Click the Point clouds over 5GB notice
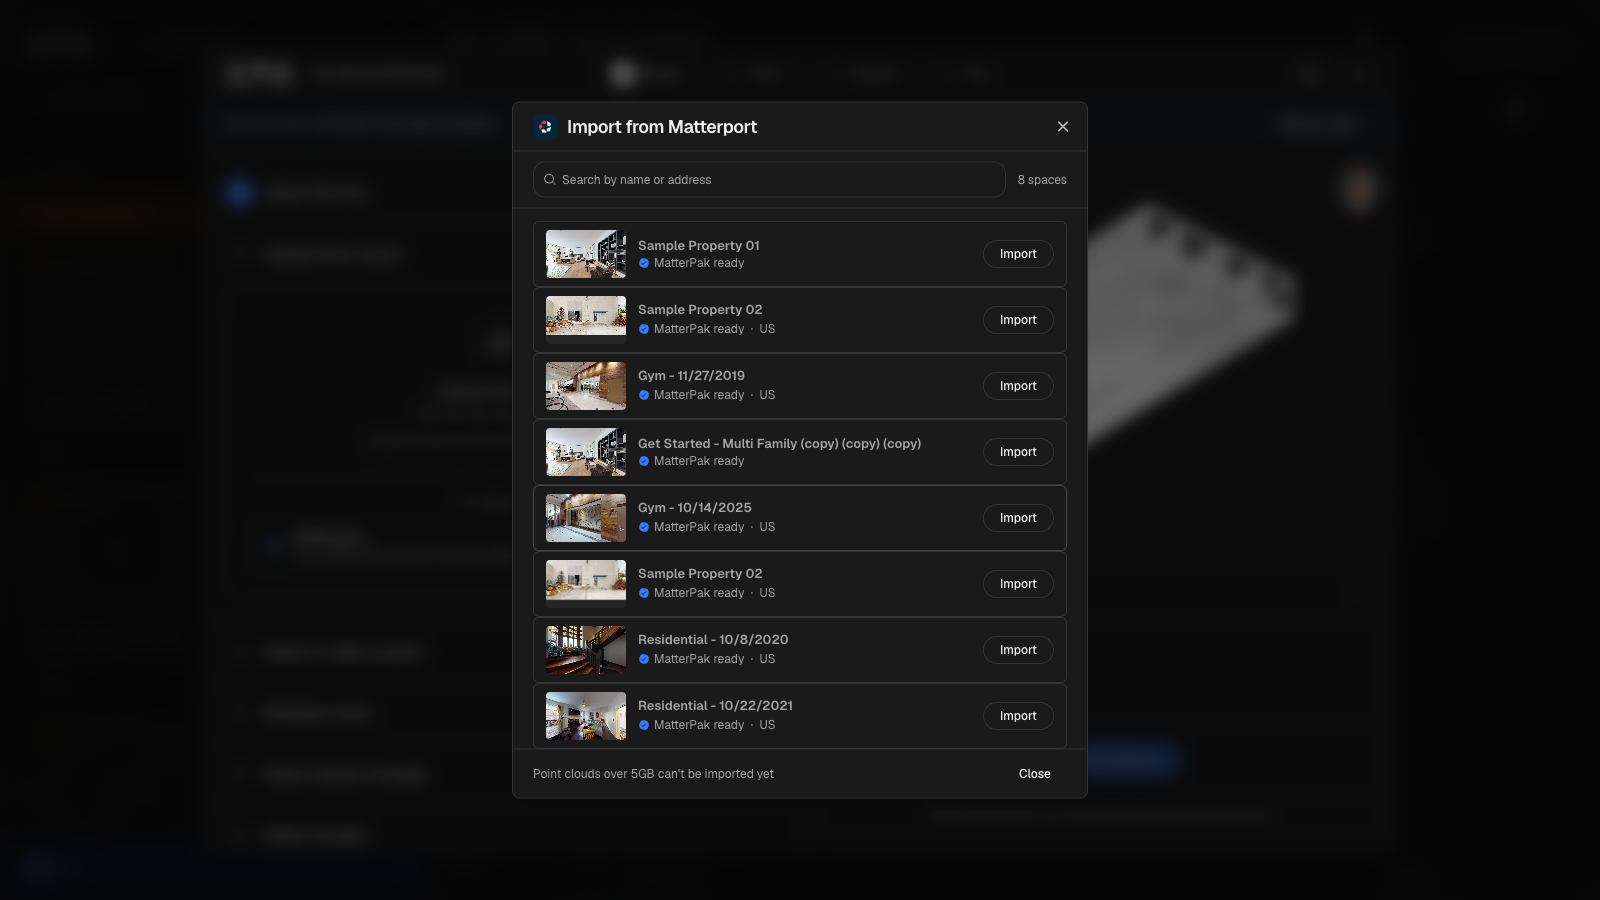Image resolution: width=1600 pixels, height=900 pixels. [x=653, y=774]
